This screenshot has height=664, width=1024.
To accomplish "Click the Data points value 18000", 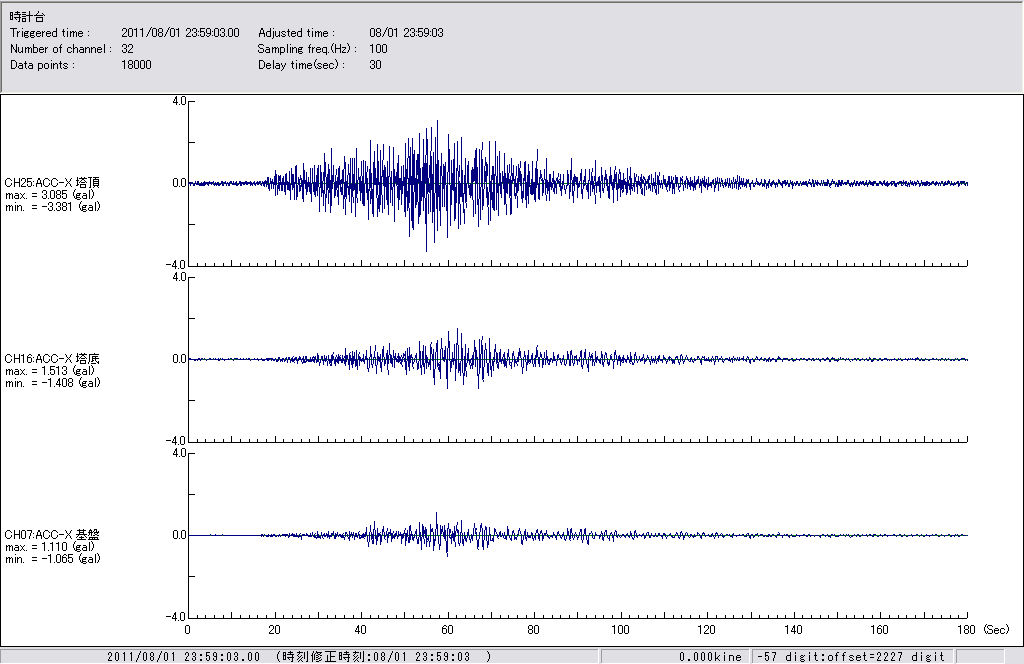I will tap(136, 65).
